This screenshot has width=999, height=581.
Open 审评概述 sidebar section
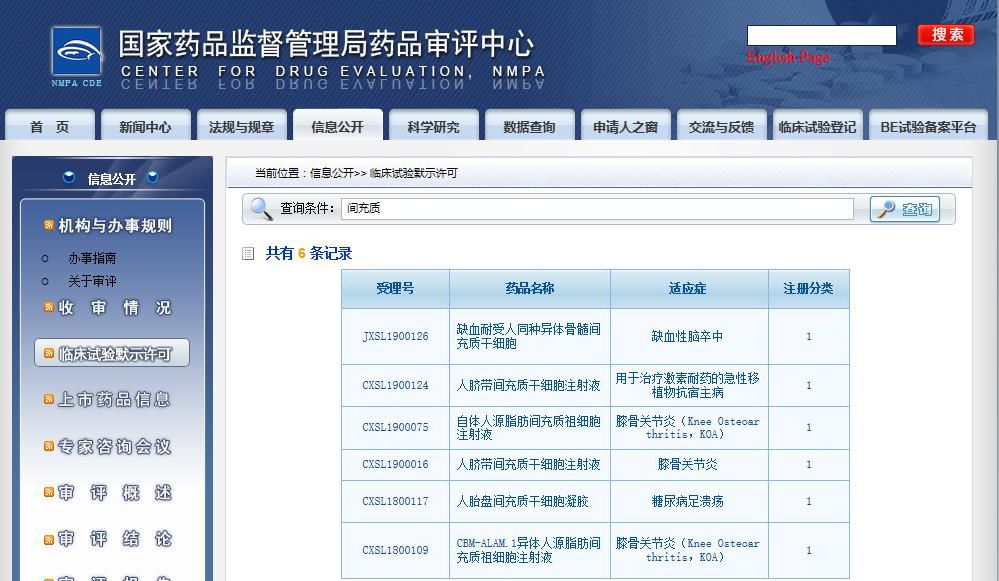pyautogui.click(x=115, y=492)
